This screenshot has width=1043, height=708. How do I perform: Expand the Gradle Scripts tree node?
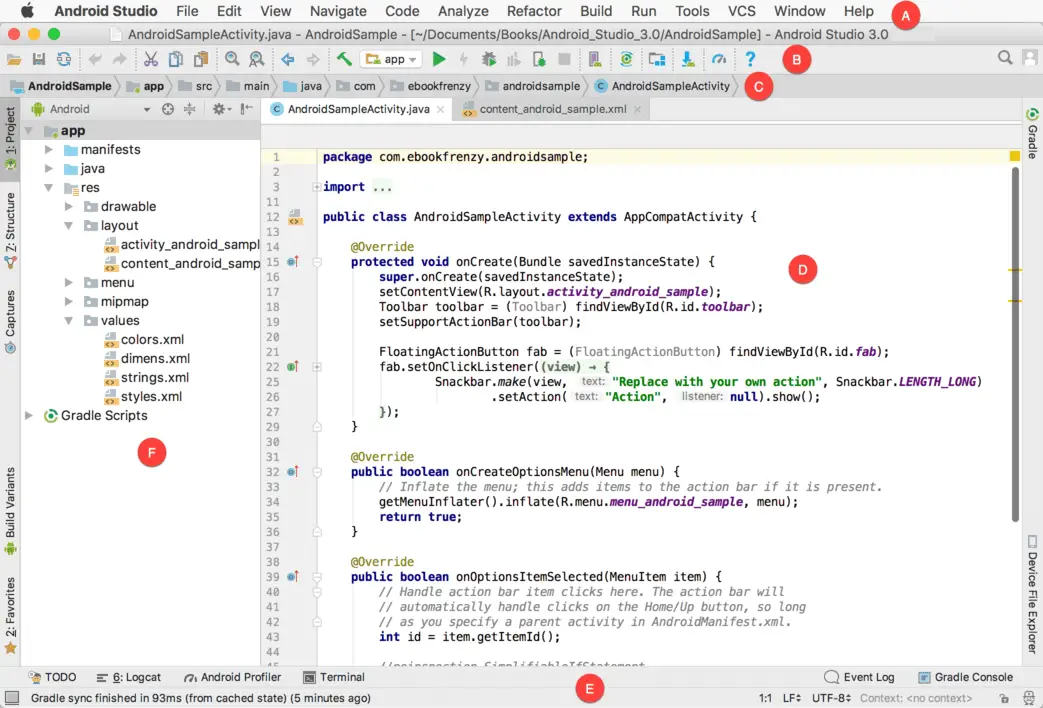coord(29,416)
